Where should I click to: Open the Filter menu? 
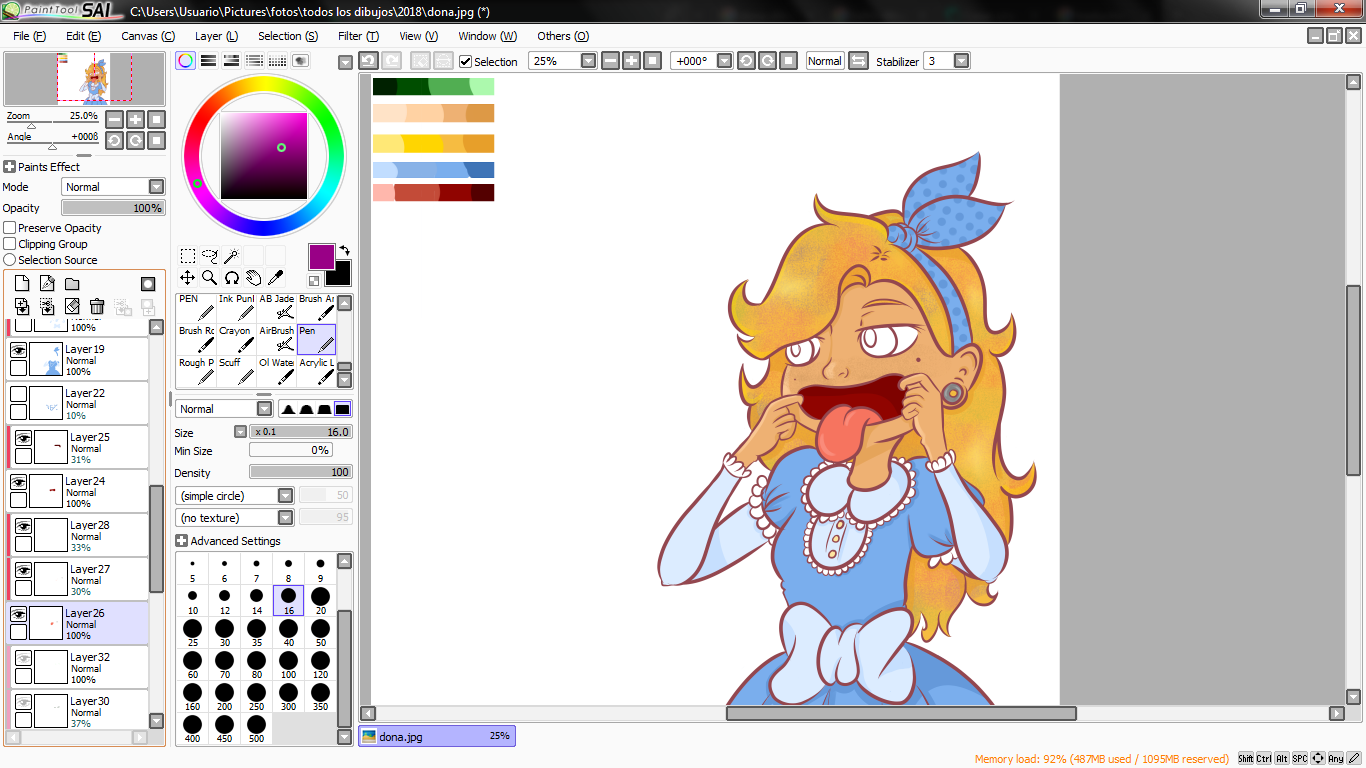click(x=357, y=36)
